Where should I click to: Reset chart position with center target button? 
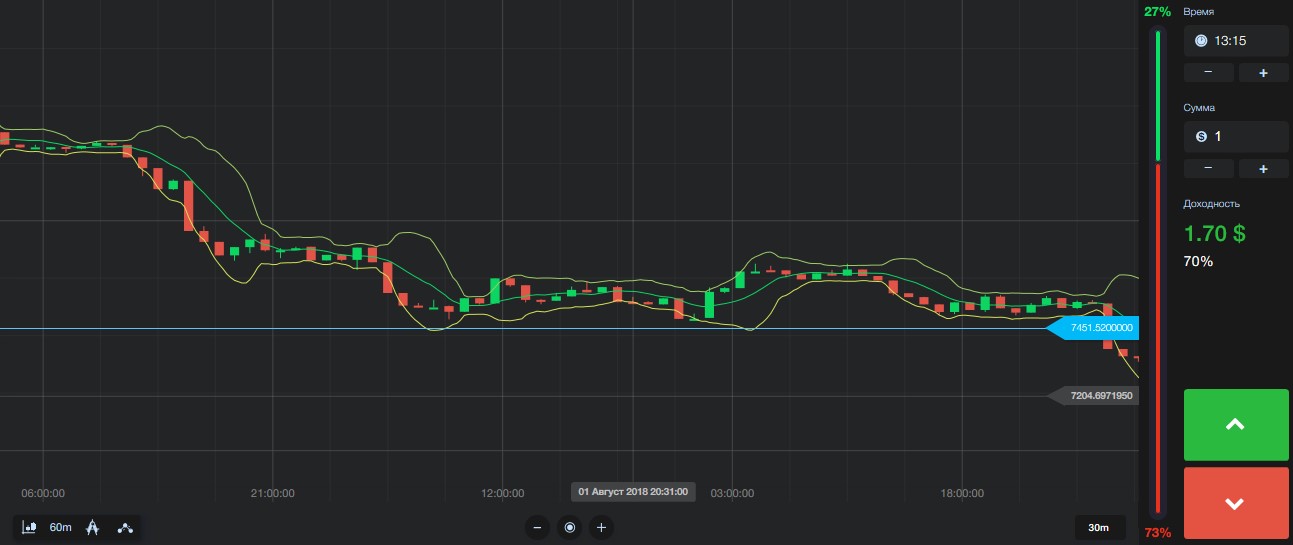[x=570, y=527]
